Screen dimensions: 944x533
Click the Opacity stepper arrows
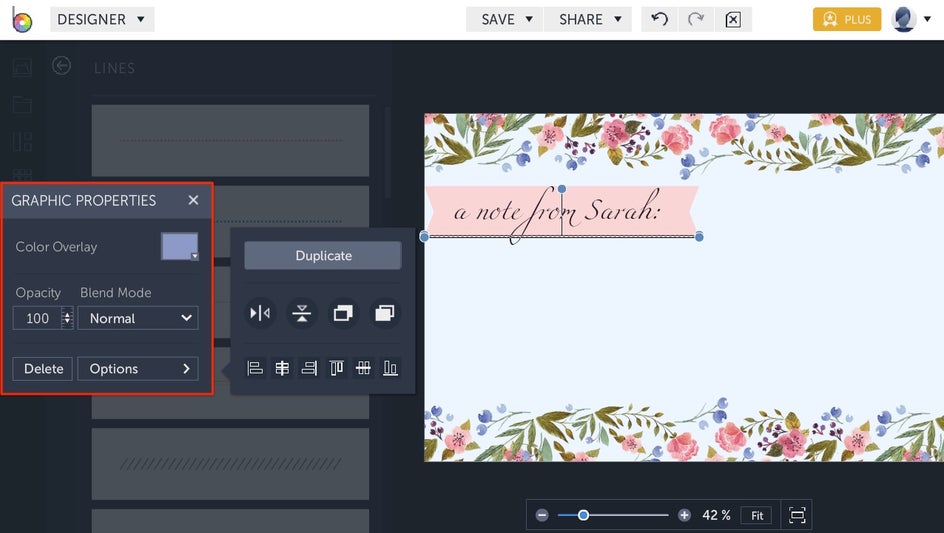tap(67, 318)
